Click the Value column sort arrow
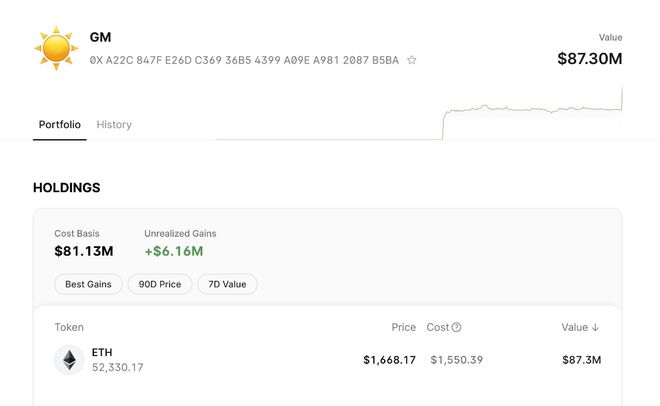Viewport: 660px width, 406px height. [596, 327]
